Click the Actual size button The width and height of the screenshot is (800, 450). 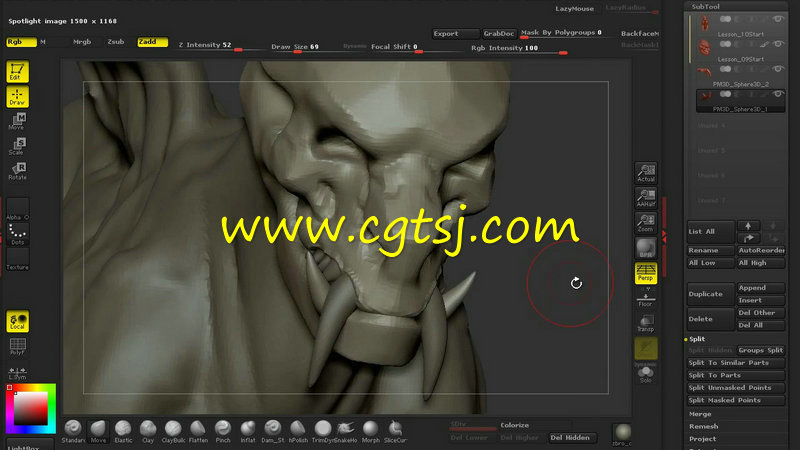pos(646,173)
